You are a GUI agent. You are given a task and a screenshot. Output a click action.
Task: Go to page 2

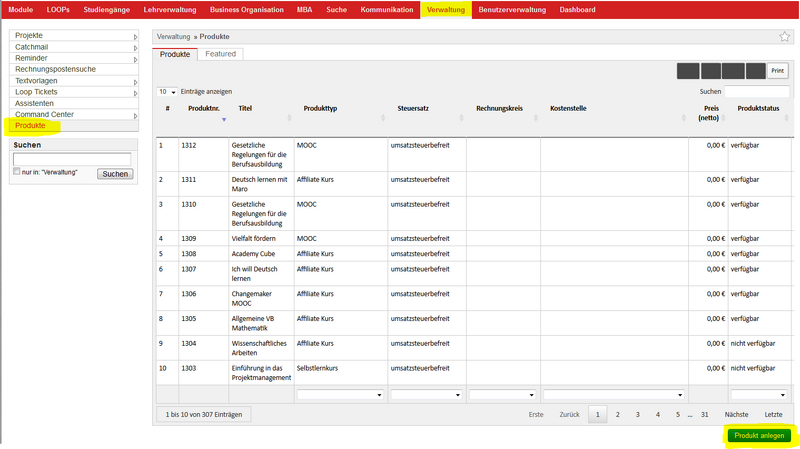[617, 415]
